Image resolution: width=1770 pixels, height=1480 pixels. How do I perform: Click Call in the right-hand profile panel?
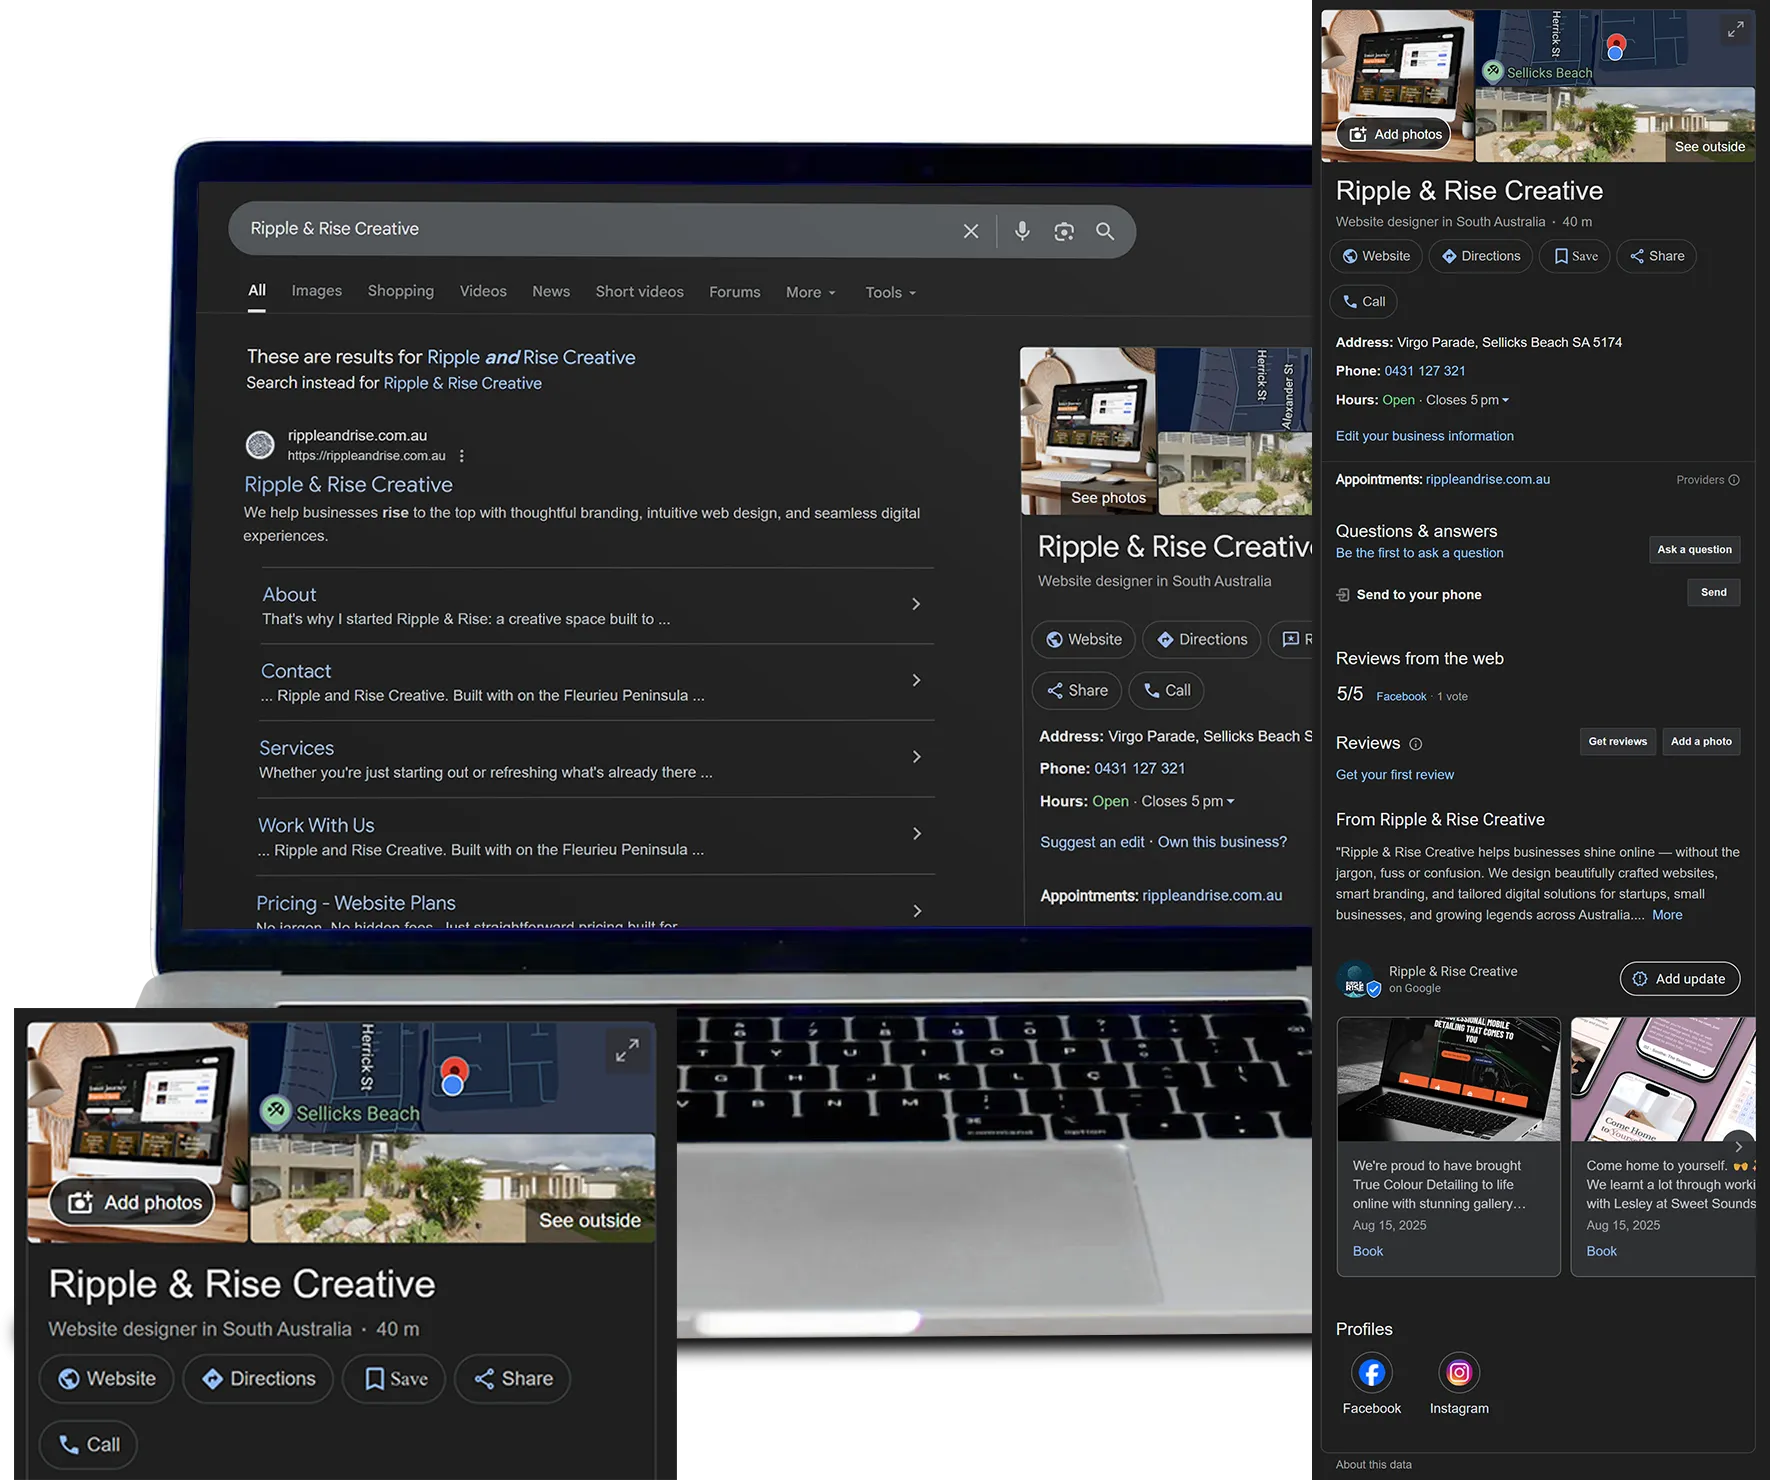coord(1363,302)
